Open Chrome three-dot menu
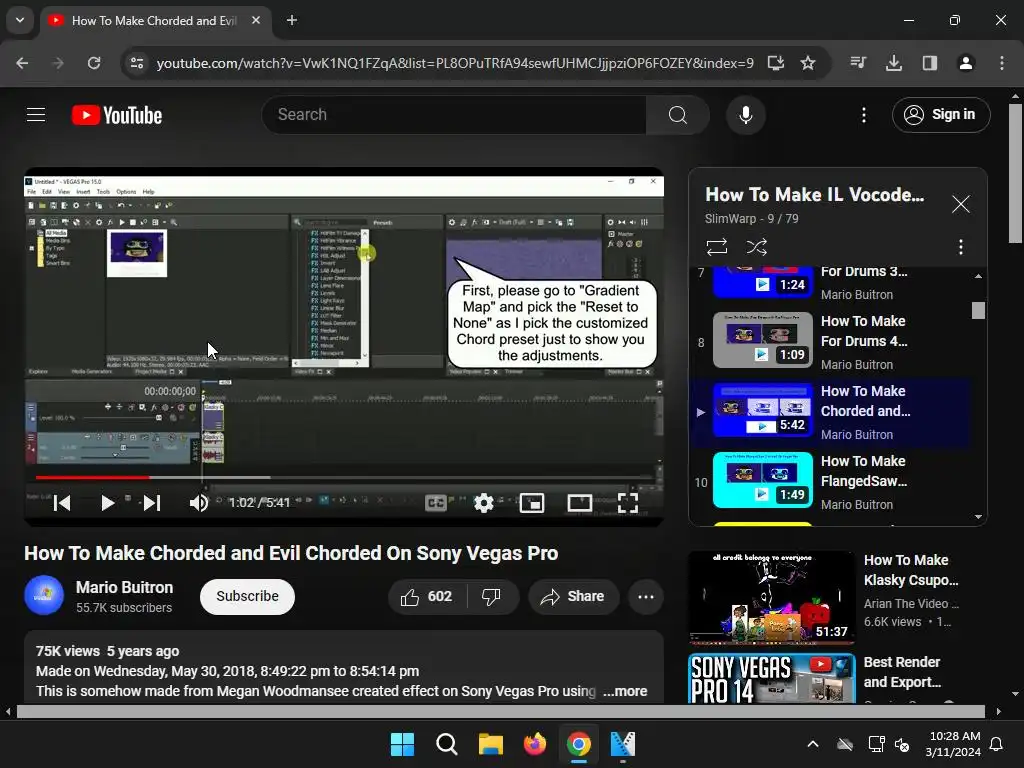The width and height of the screenshot is (1024, 768). (x=1002, y=63)
